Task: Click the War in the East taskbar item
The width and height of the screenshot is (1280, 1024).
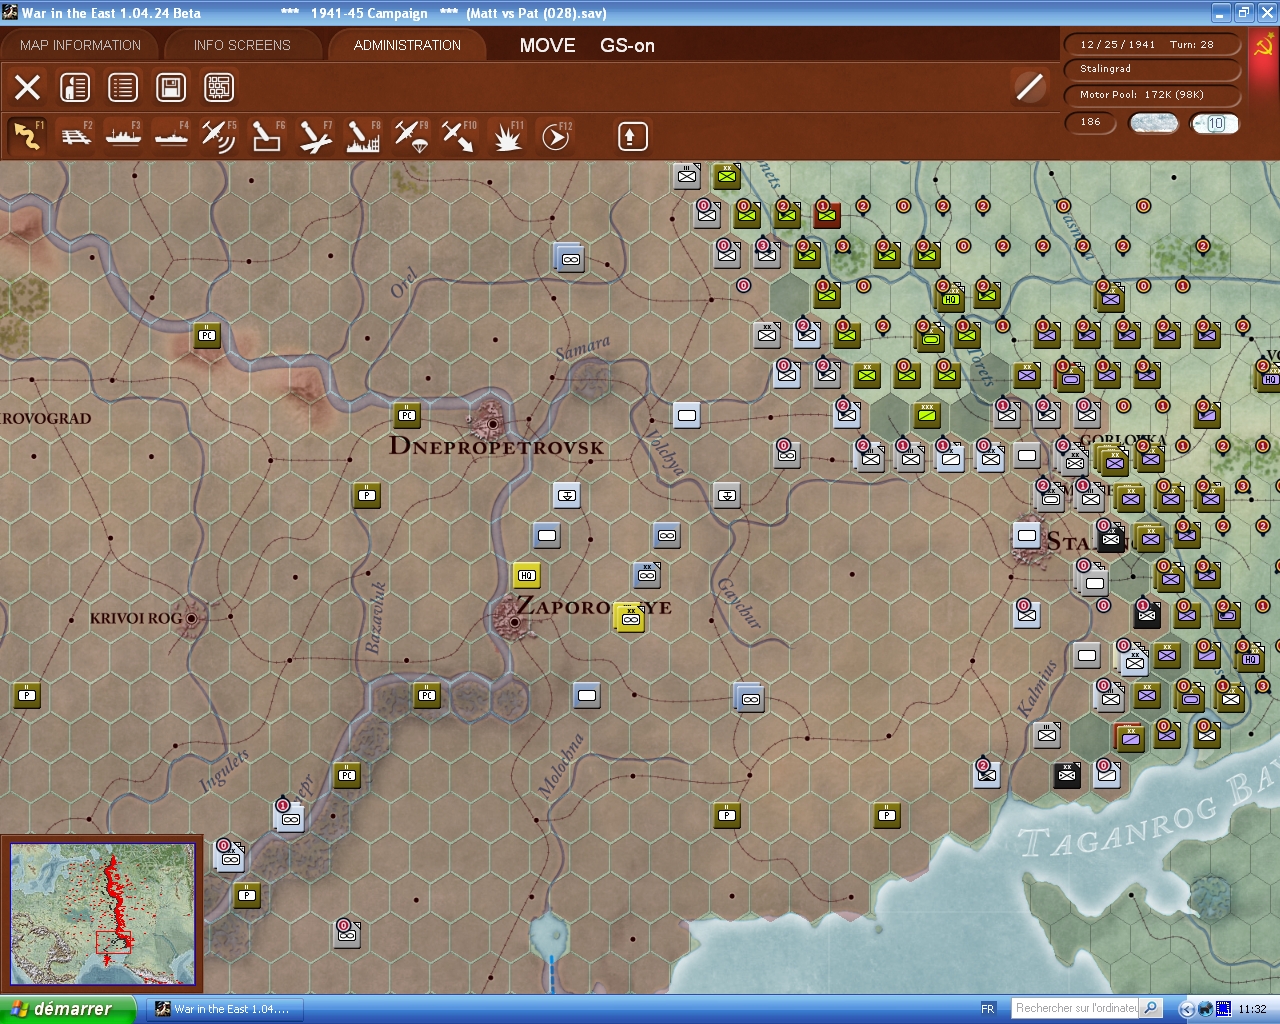Action: coord(223,1009)
